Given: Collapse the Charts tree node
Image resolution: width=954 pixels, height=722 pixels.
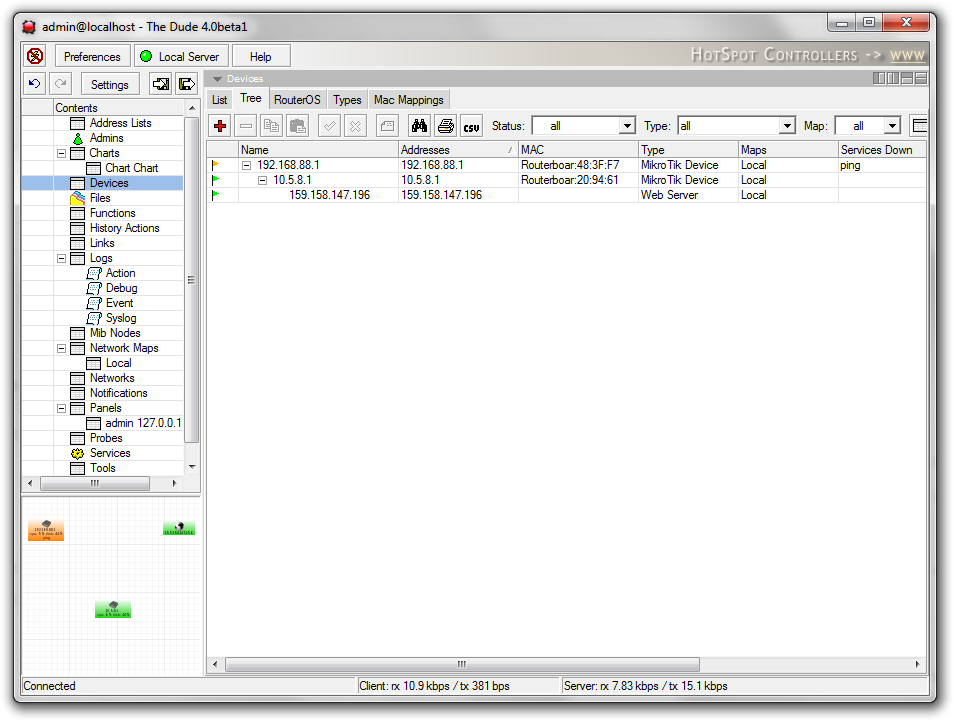Looking at the screenshot, I should [61, 153].
